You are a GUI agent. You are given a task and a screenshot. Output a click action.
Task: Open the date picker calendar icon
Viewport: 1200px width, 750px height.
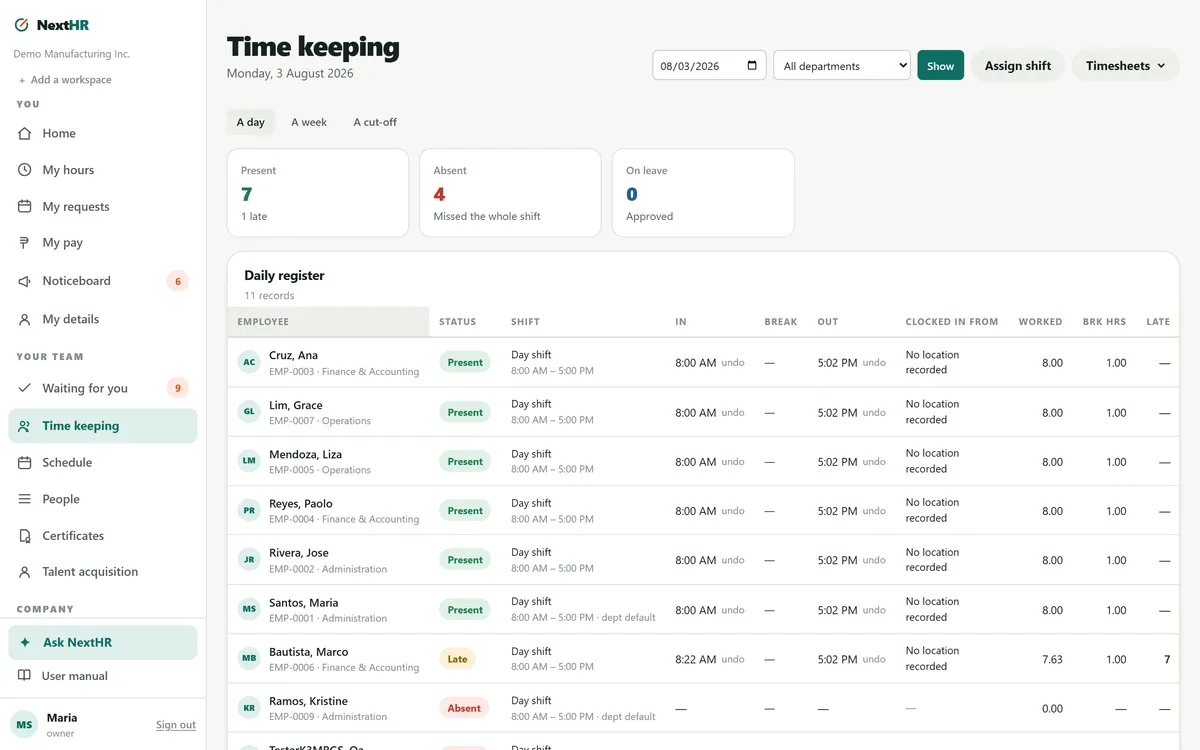coord(752,66)
